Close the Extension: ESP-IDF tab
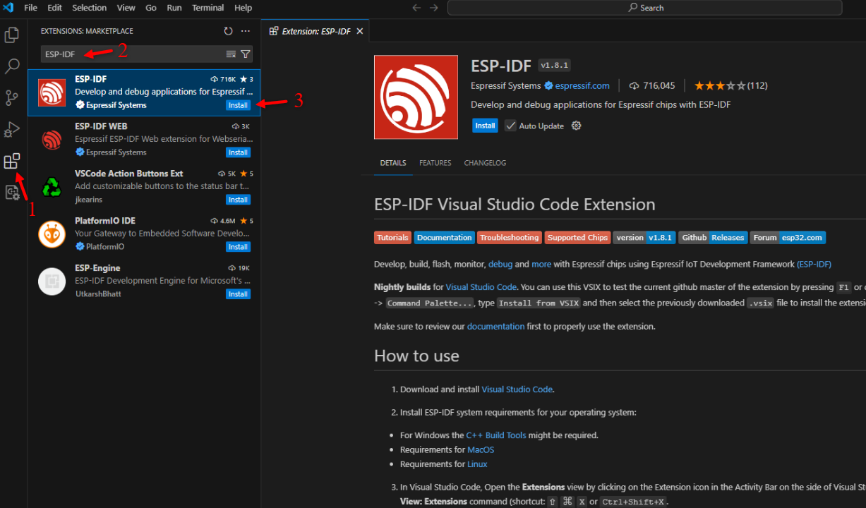Screen dimensions: 866x508 point(360,31)
